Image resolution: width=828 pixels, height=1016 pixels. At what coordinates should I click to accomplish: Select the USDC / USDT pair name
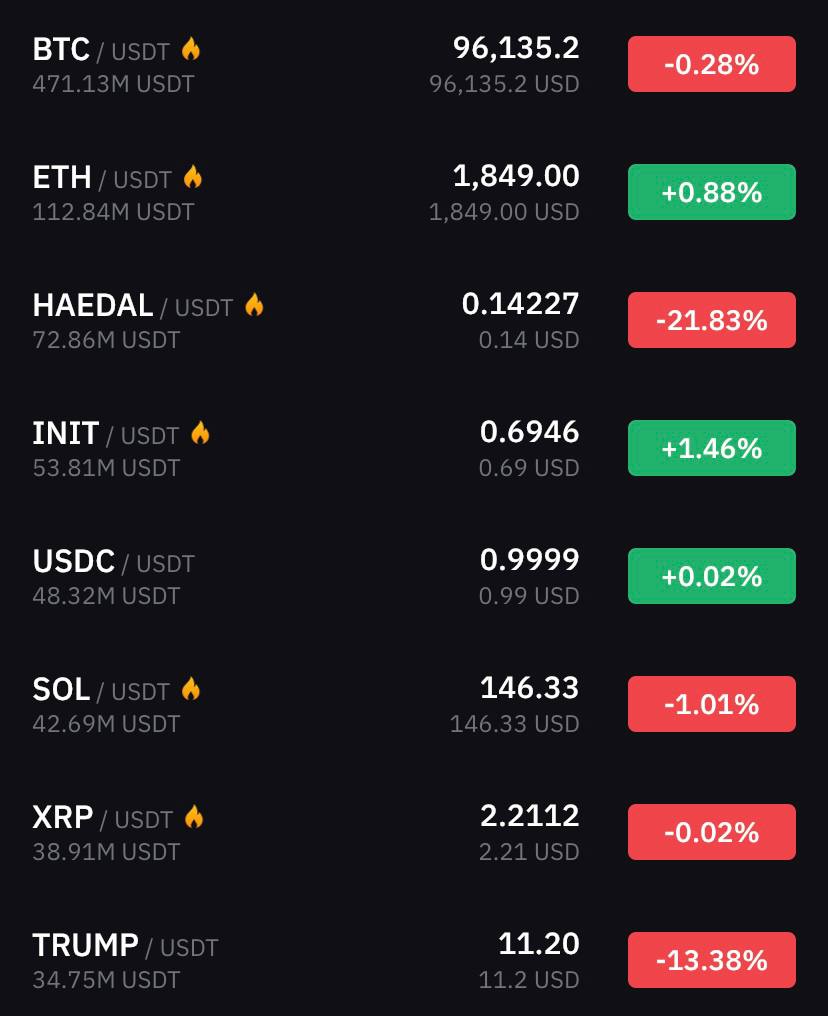pos(113,561)
